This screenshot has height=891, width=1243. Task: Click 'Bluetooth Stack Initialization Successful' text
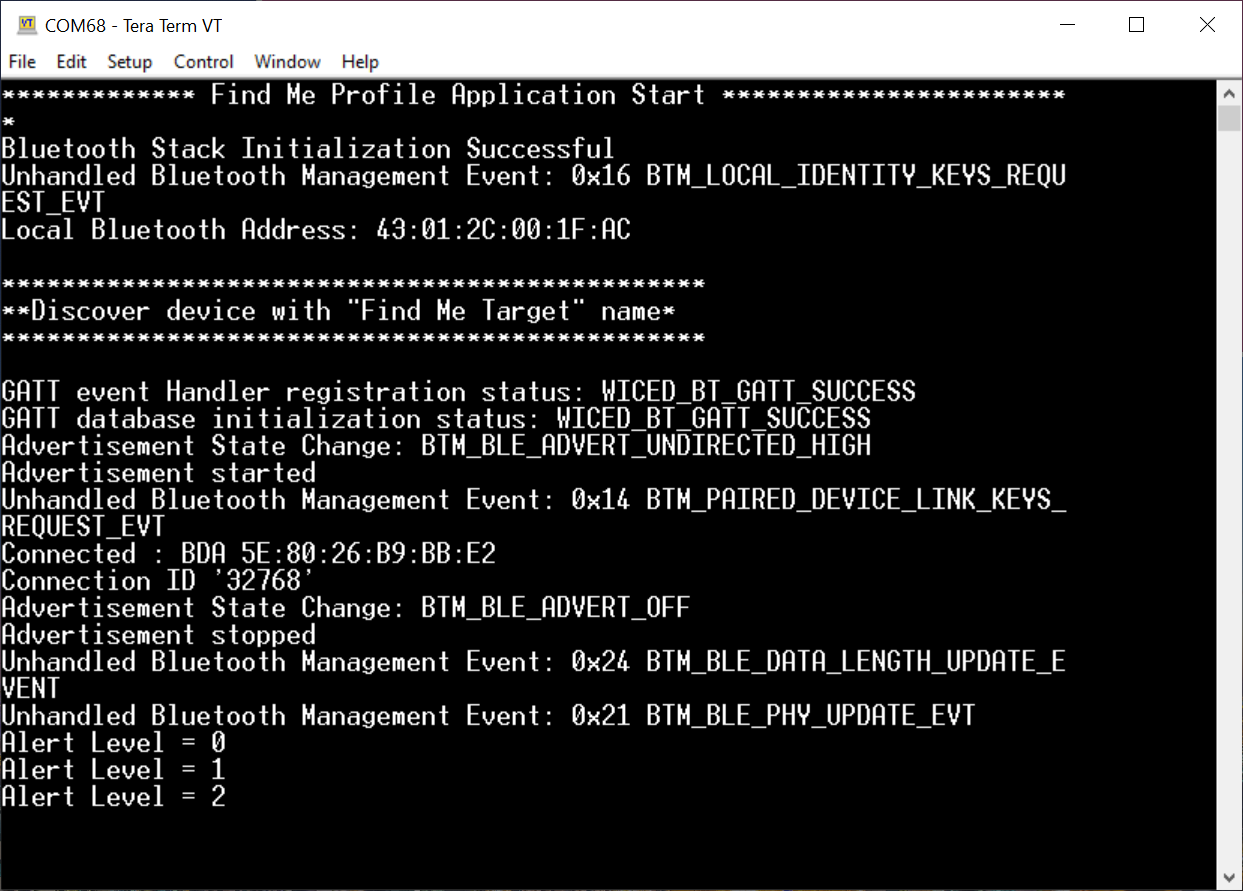(x=308, y=149)
